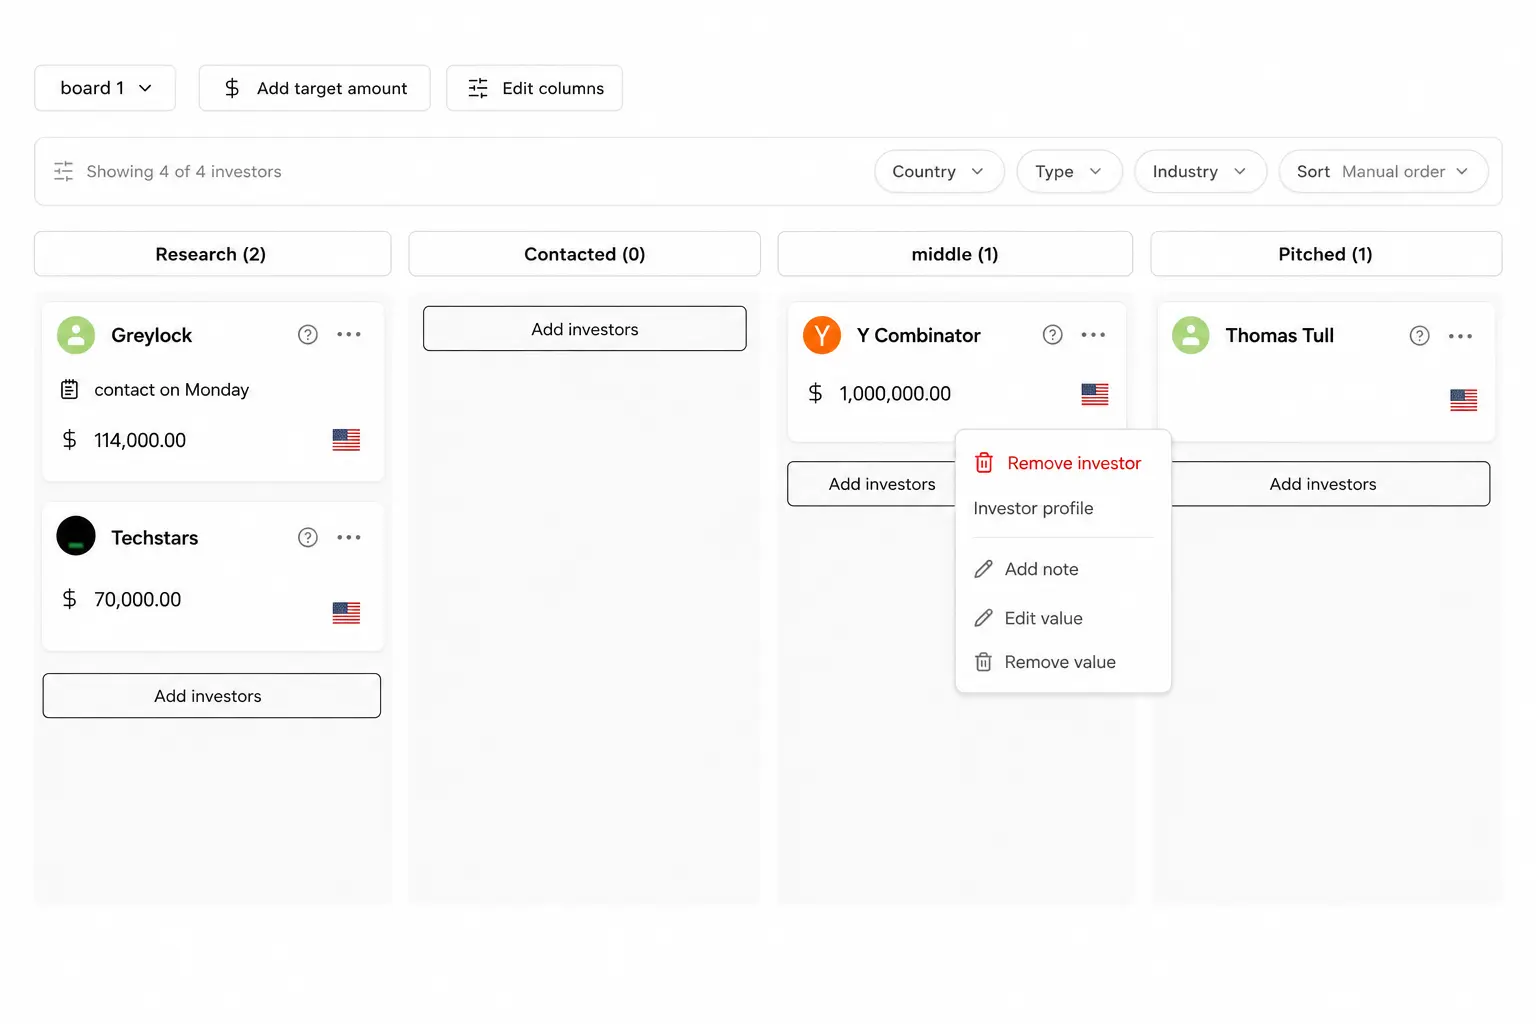
Task: Select the Pitched (1) column header
Action: 1326,254
